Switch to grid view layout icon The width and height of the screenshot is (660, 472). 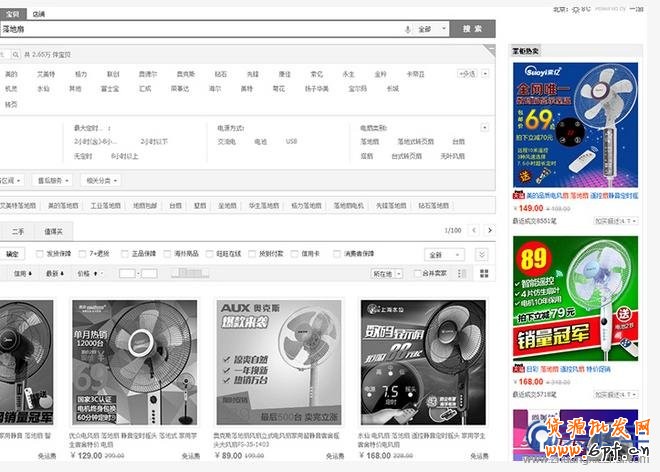point(485,273)
